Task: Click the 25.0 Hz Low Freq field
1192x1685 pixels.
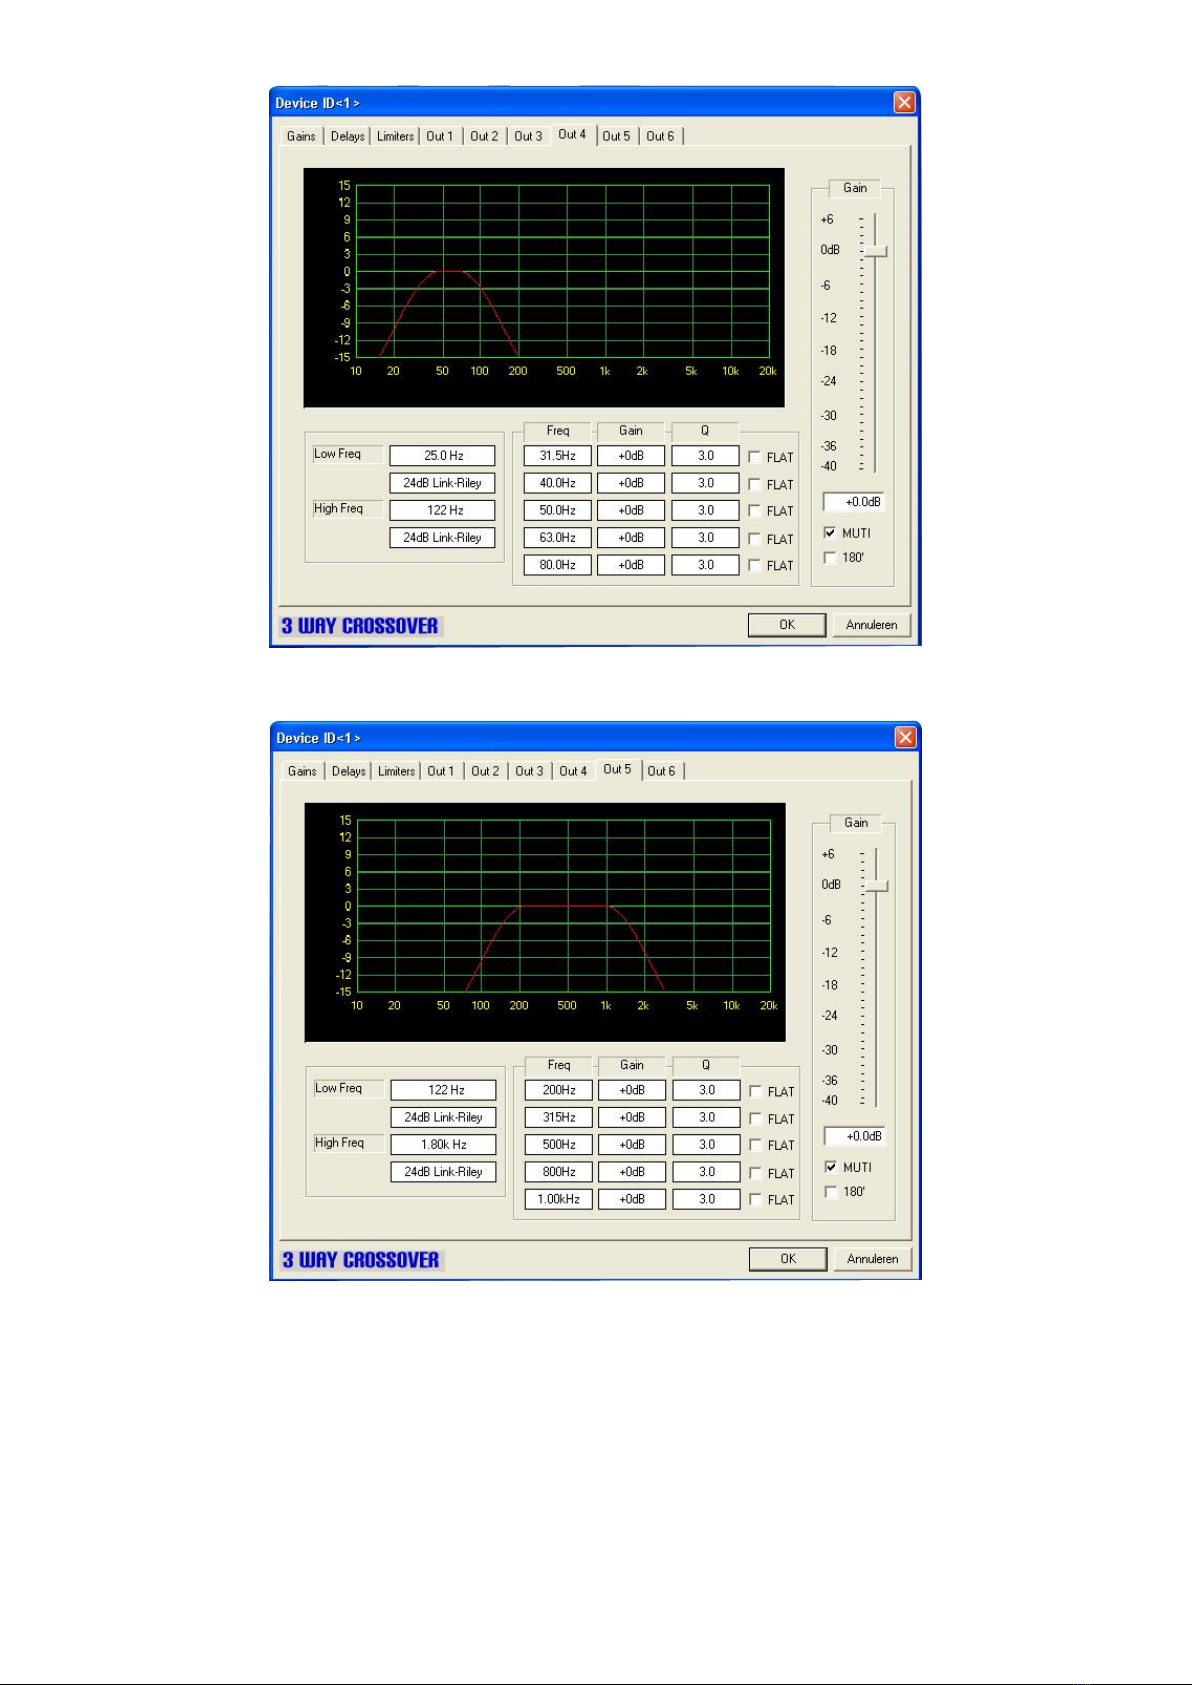Action: coord(442,456)
